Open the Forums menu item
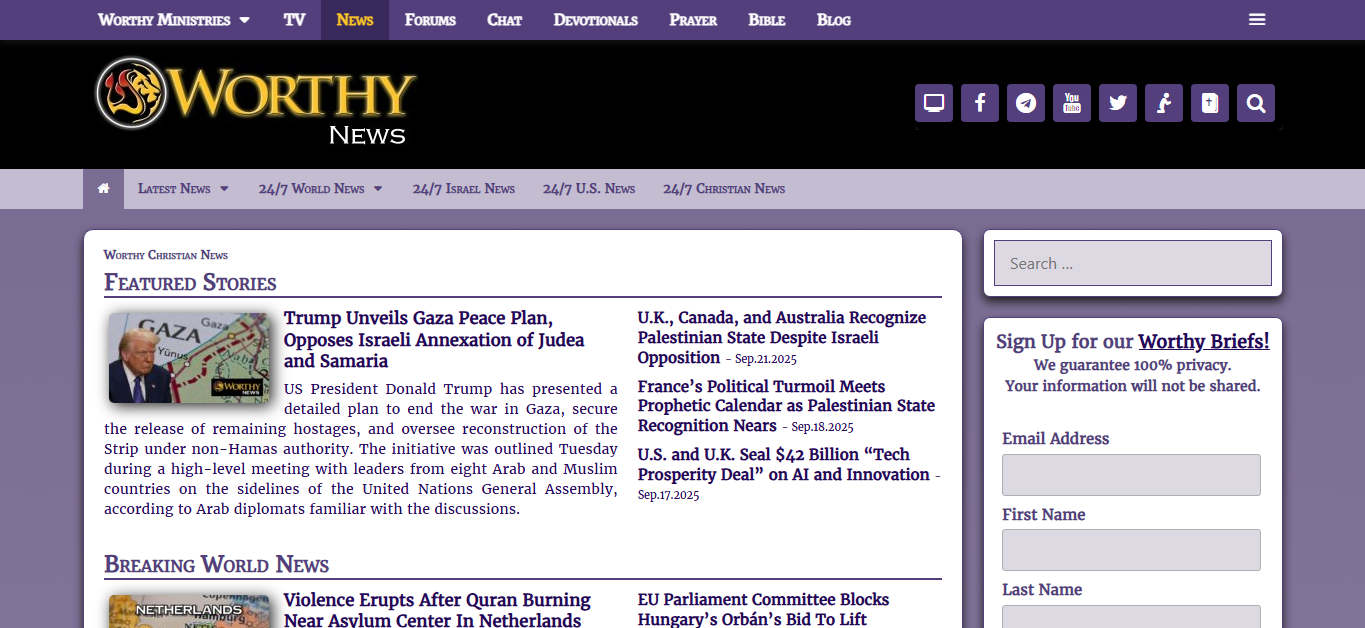This screenshot has height=628, width=1365. click(x=430, y=20)
